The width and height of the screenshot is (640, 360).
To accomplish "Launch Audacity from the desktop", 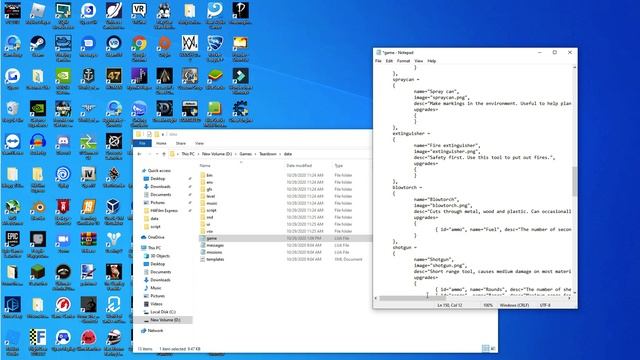I will pyautogui.click(x=38, y=144).
